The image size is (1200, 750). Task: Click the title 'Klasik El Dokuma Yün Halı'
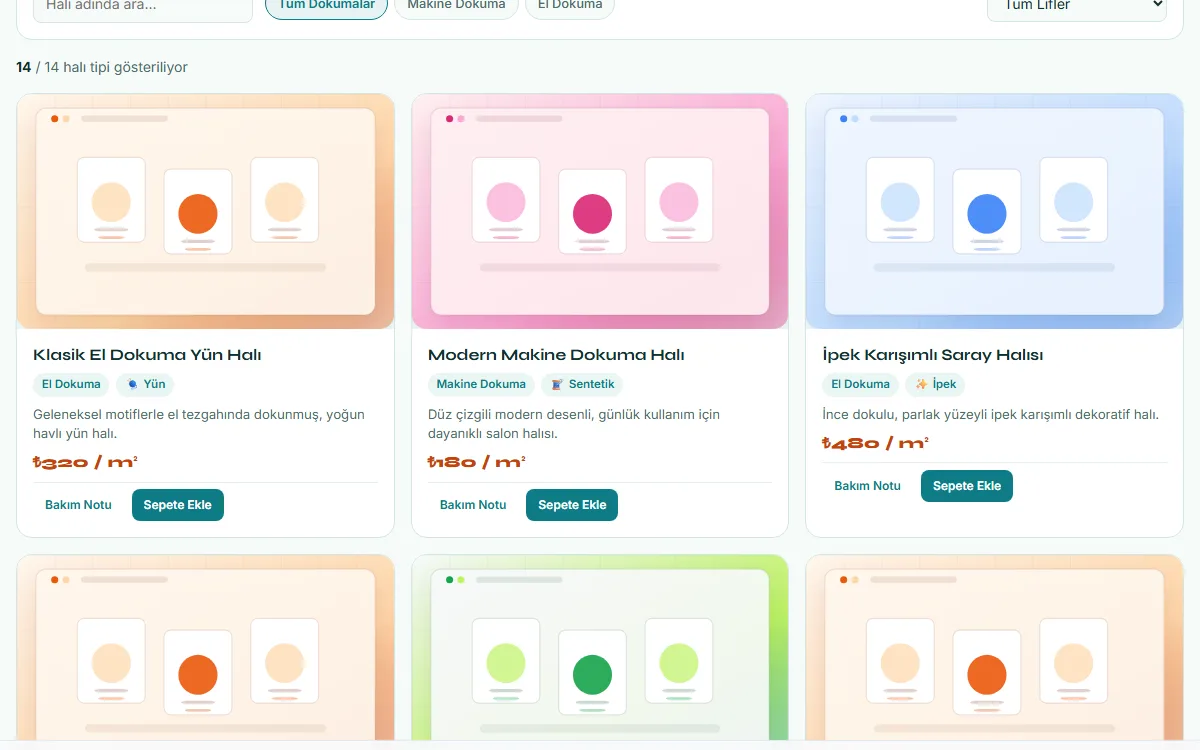(x=147, y=355)
